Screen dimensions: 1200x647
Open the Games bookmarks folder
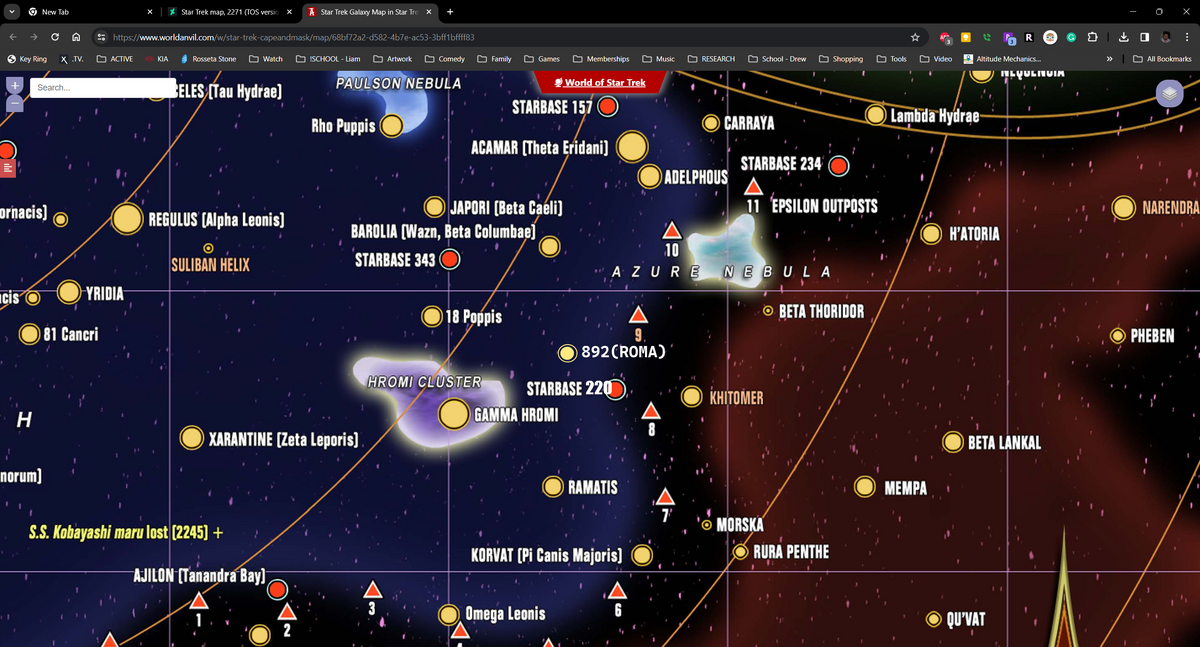click(542, 59)
